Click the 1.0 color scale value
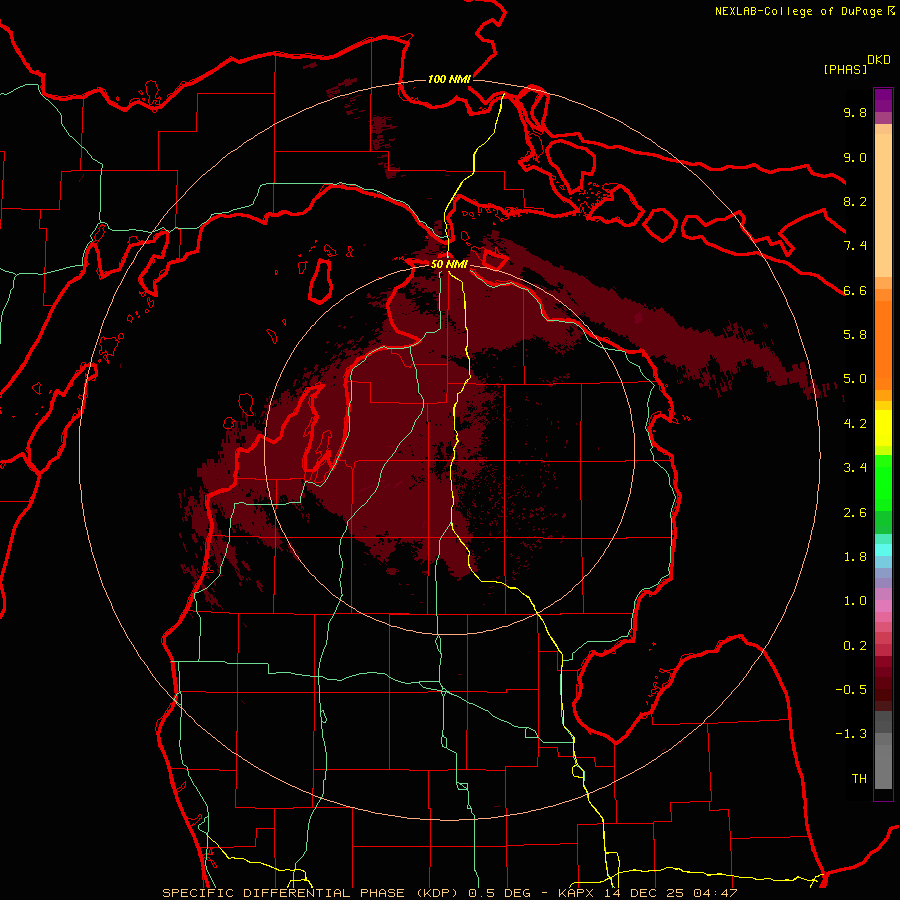Viewport: 900px width, 900px height. pos(855,601)
